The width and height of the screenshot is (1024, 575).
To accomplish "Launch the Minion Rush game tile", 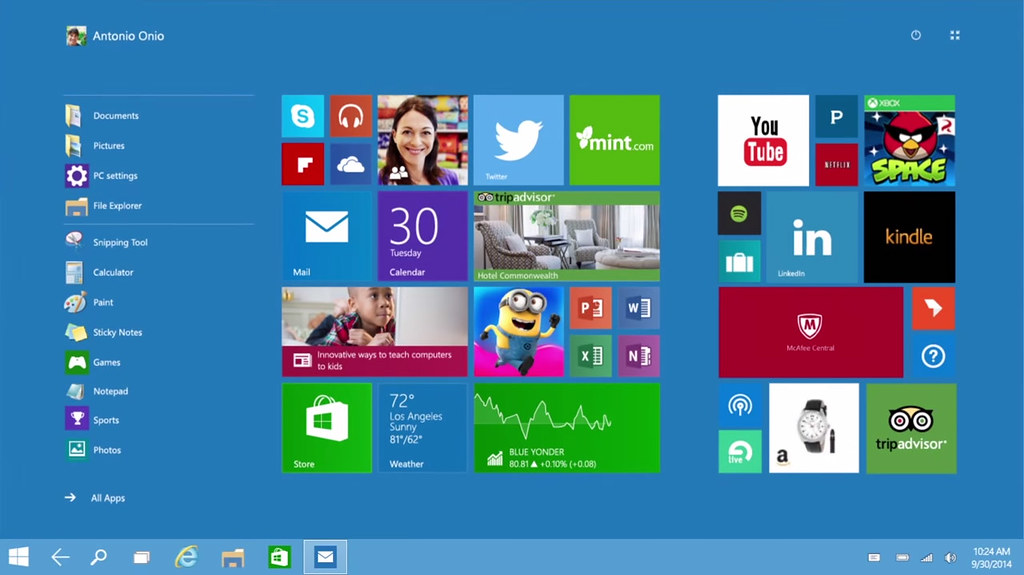I will [519, 332].
